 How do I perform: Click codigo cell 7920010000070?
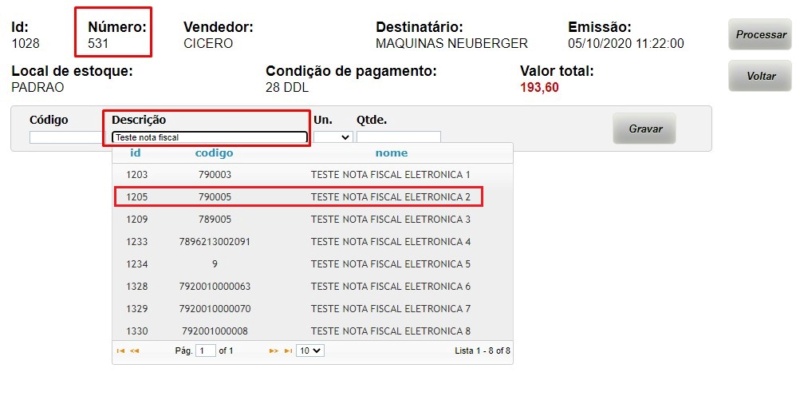(x=215, y=309)
